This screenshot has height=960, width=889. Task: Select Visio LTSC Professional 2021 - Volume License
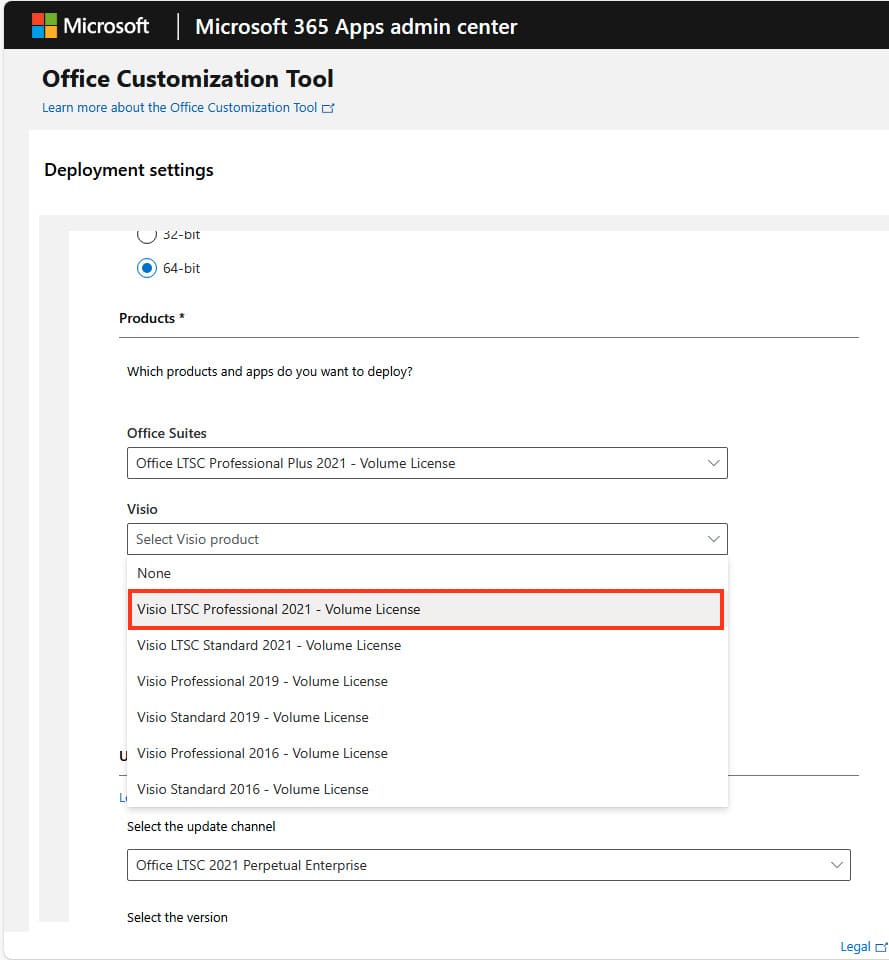[x=279, y=609]
